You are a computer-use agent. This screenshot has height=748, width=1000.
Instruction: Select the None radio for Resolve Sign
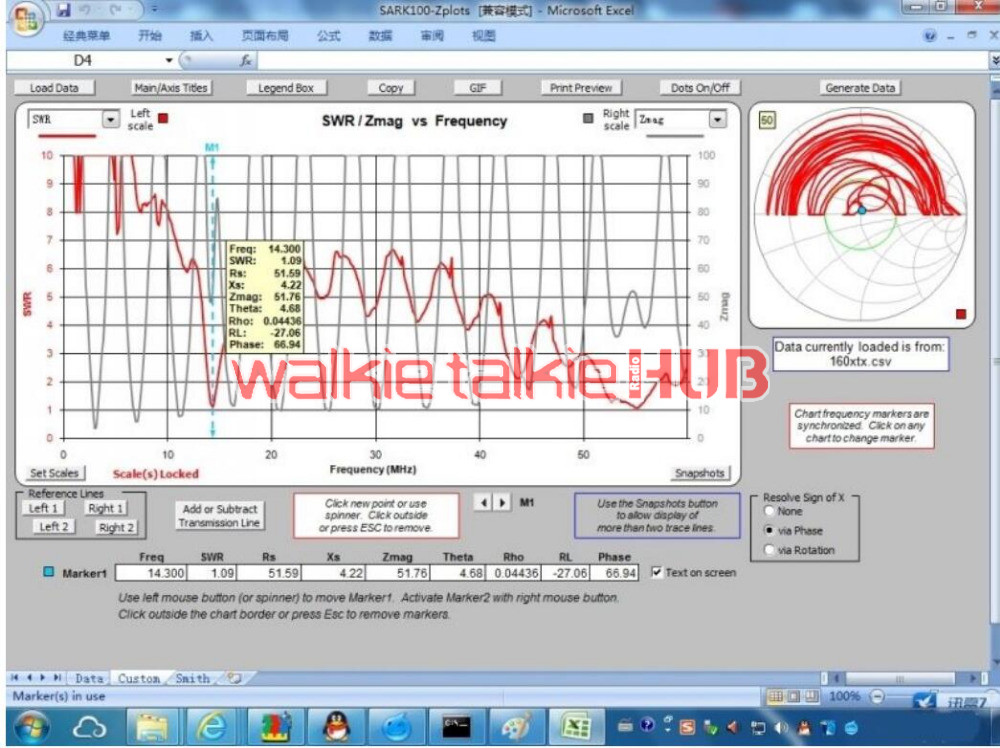coord(769,511)
